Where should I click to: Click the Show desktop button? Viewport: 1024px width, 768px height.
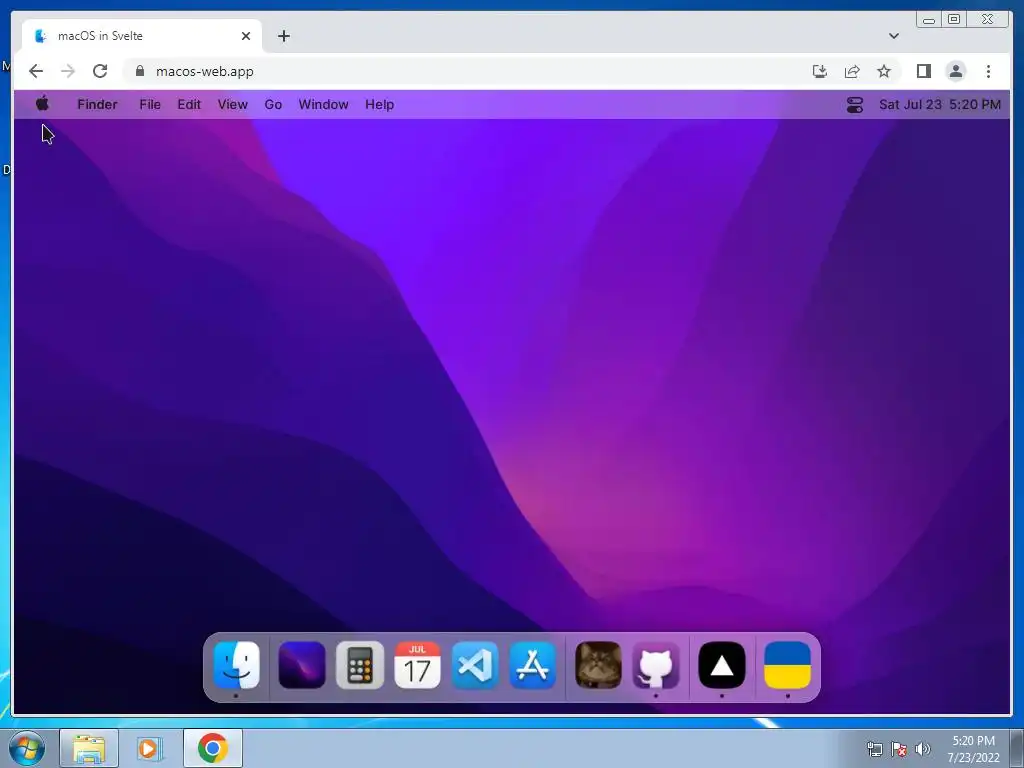1017,748
